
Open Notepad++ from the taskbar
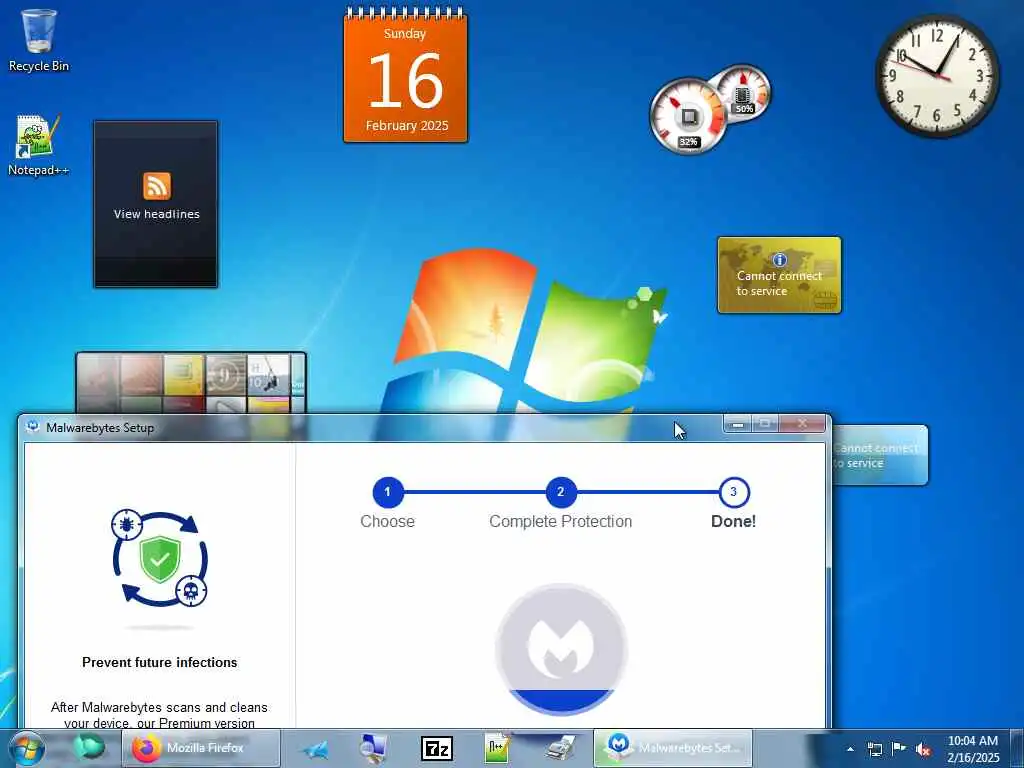tap(498, 748)
